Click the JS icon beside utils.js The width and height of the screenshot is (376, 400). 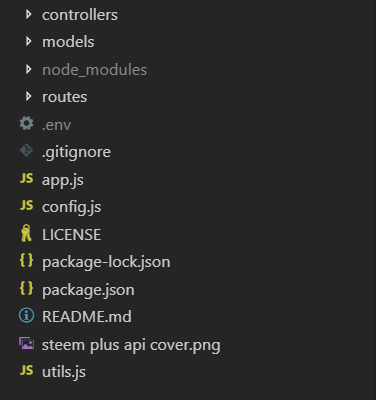tap(27, 370)
